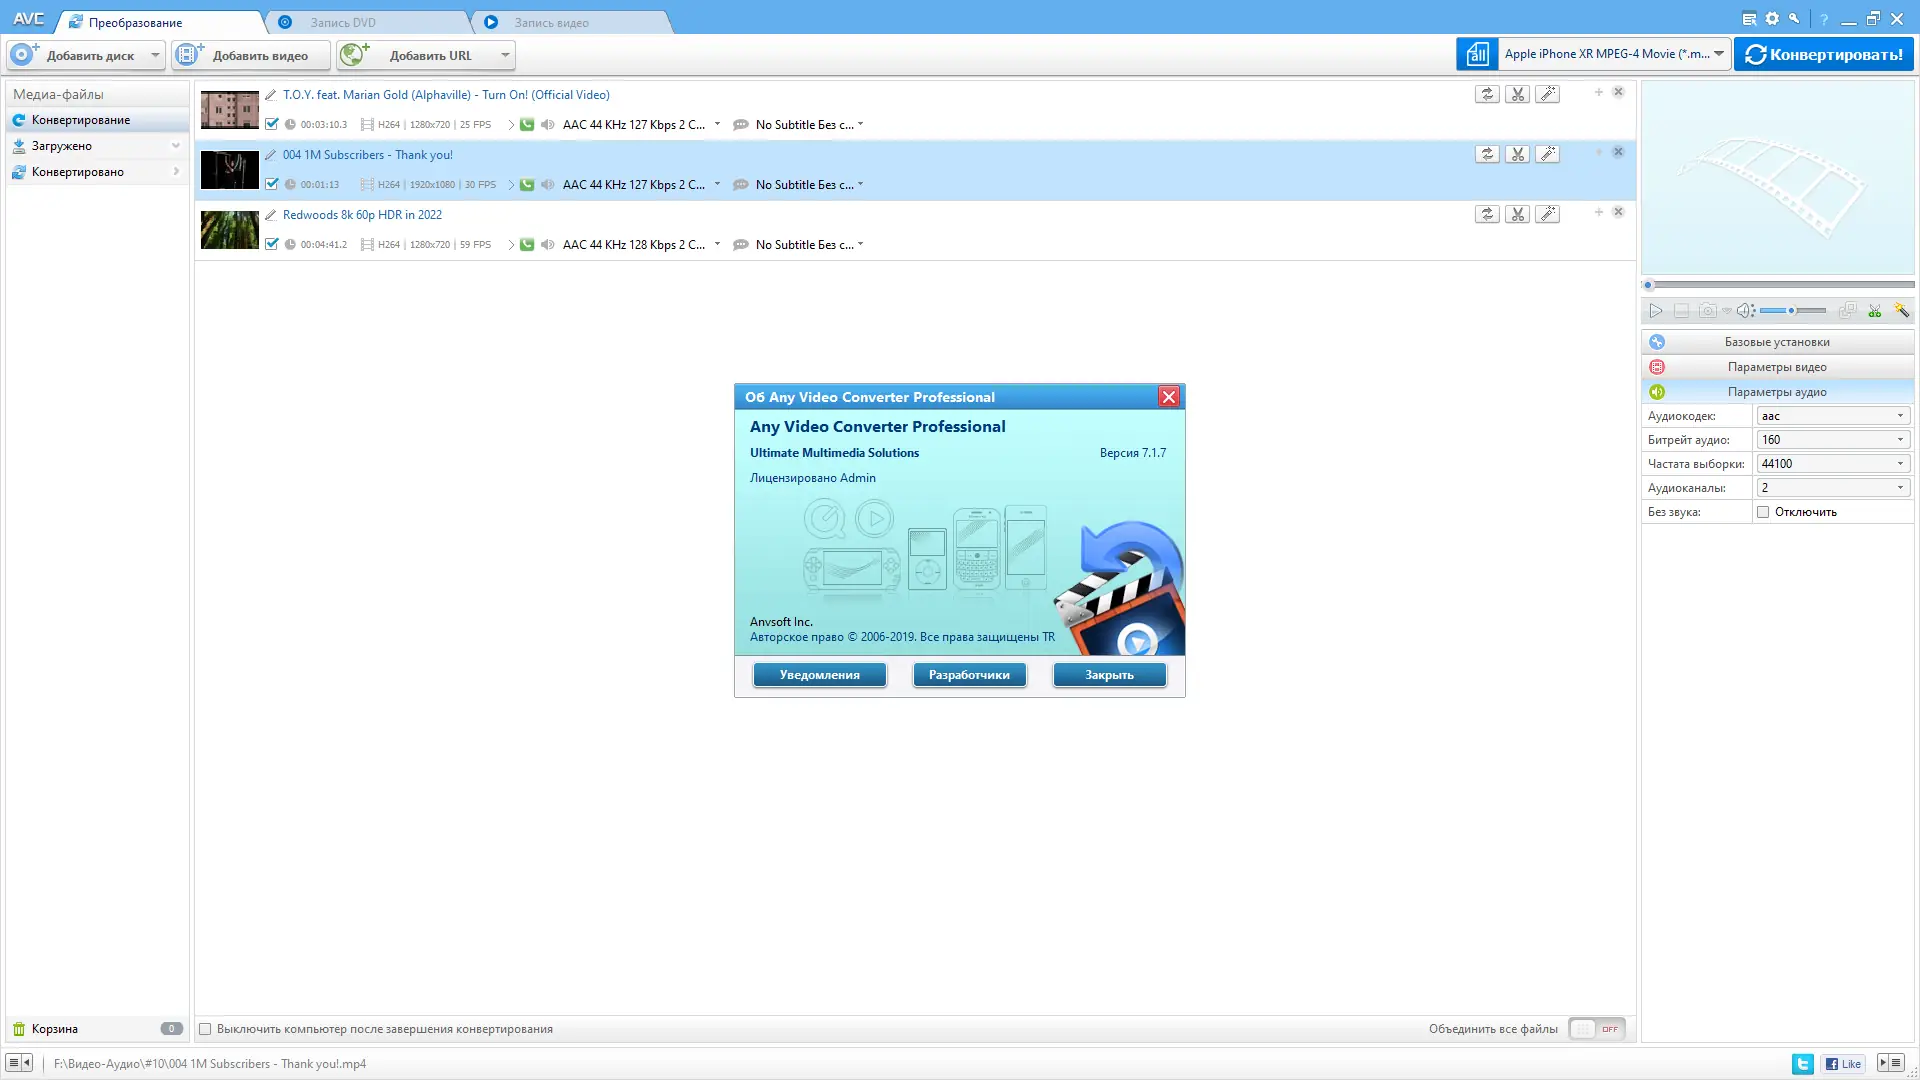The height and width of the screenshot is (1080, 1920).
Task: Click output profile bar chart icon
Action: 1477,54
